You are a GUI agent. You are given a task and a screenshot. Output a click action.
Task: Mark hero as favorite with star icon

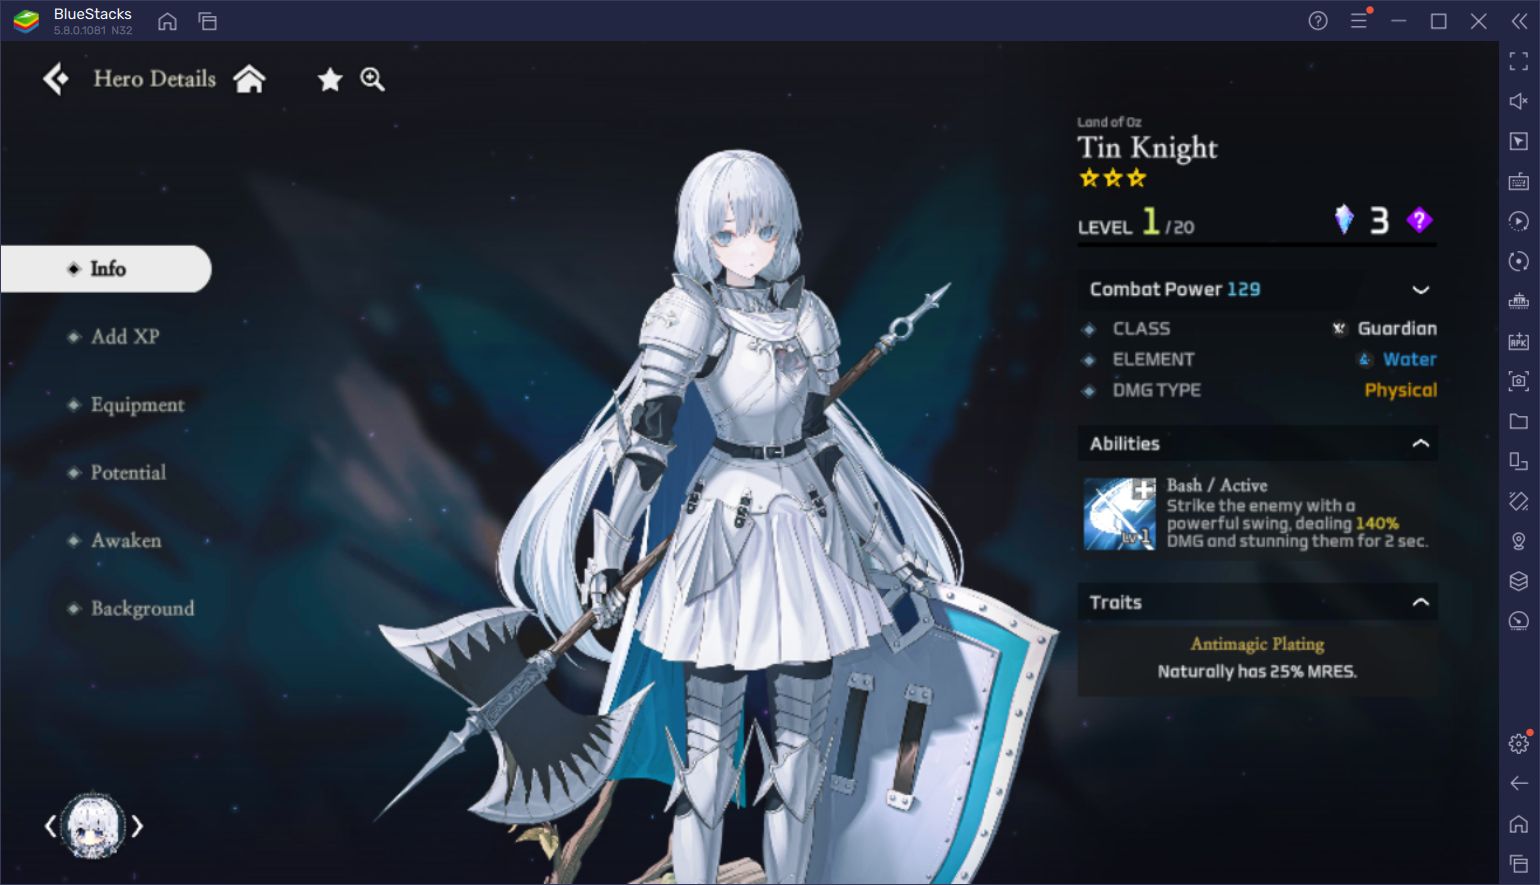(330, 79)
